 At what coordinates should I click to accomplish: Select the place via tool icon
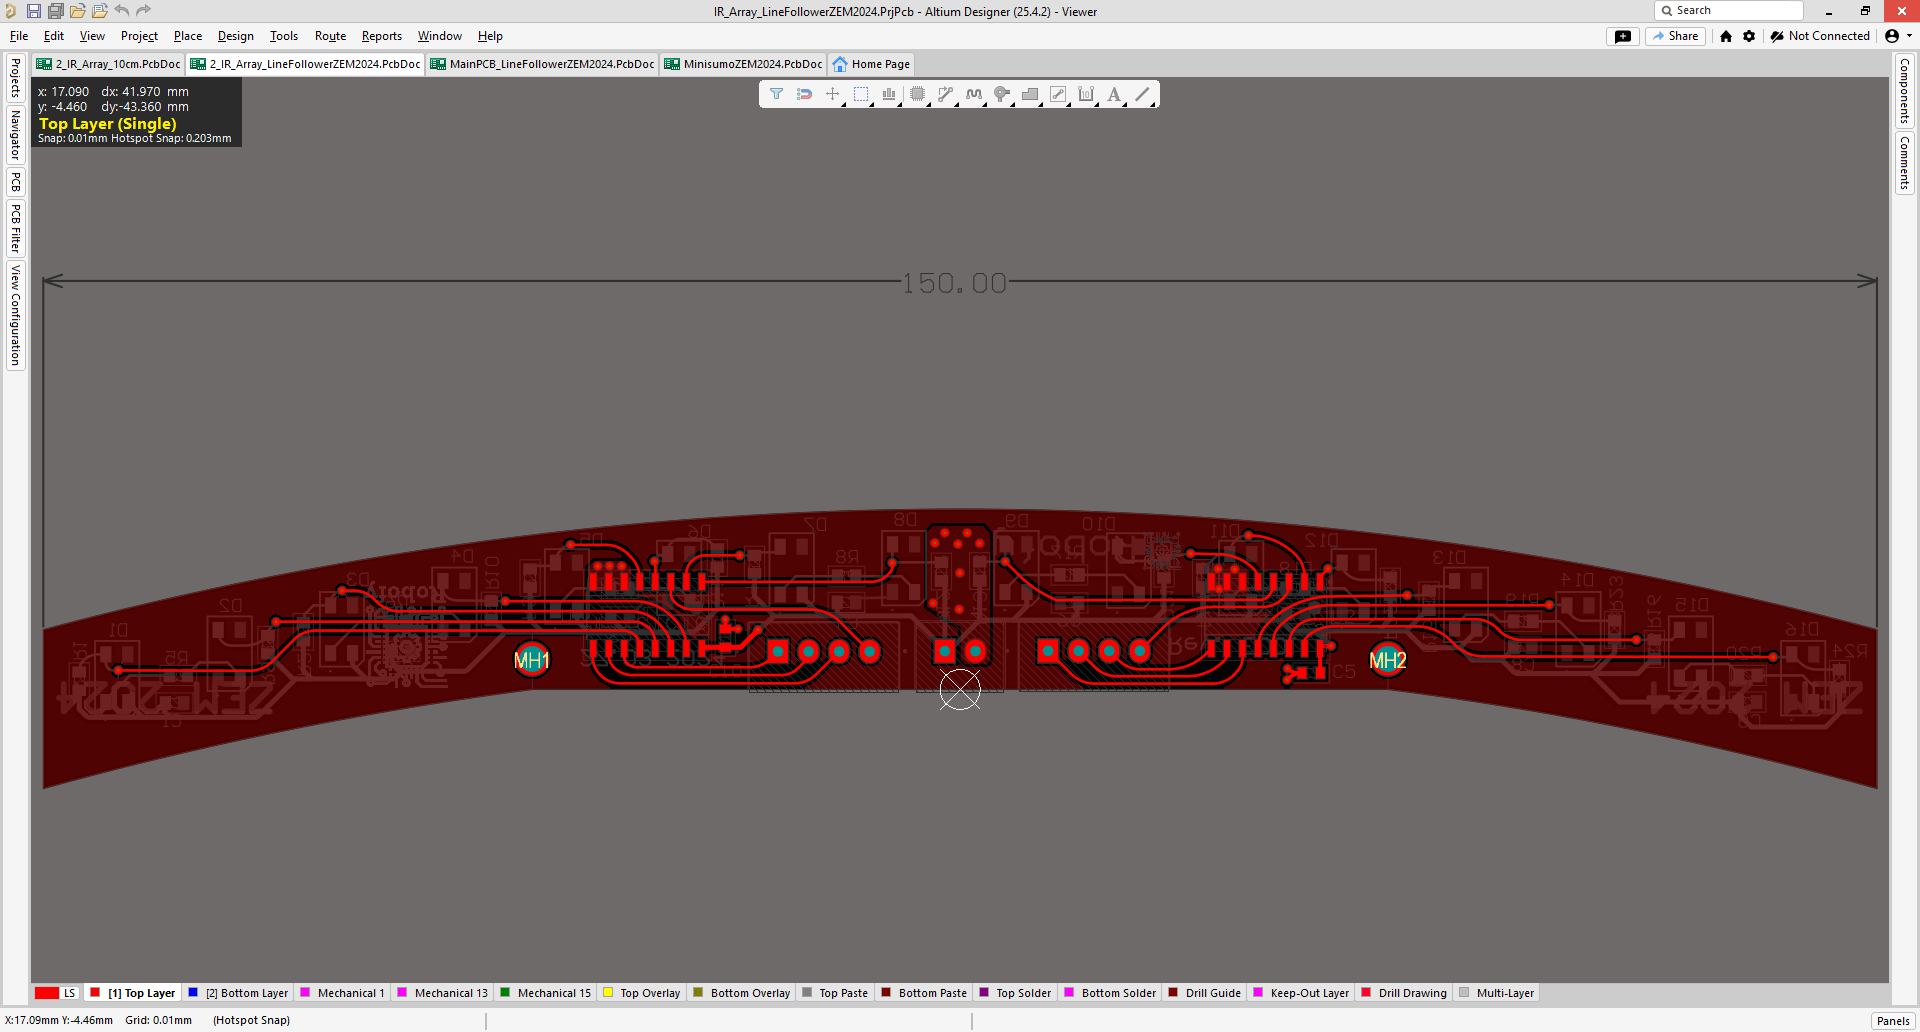[x=1002, y=94]
